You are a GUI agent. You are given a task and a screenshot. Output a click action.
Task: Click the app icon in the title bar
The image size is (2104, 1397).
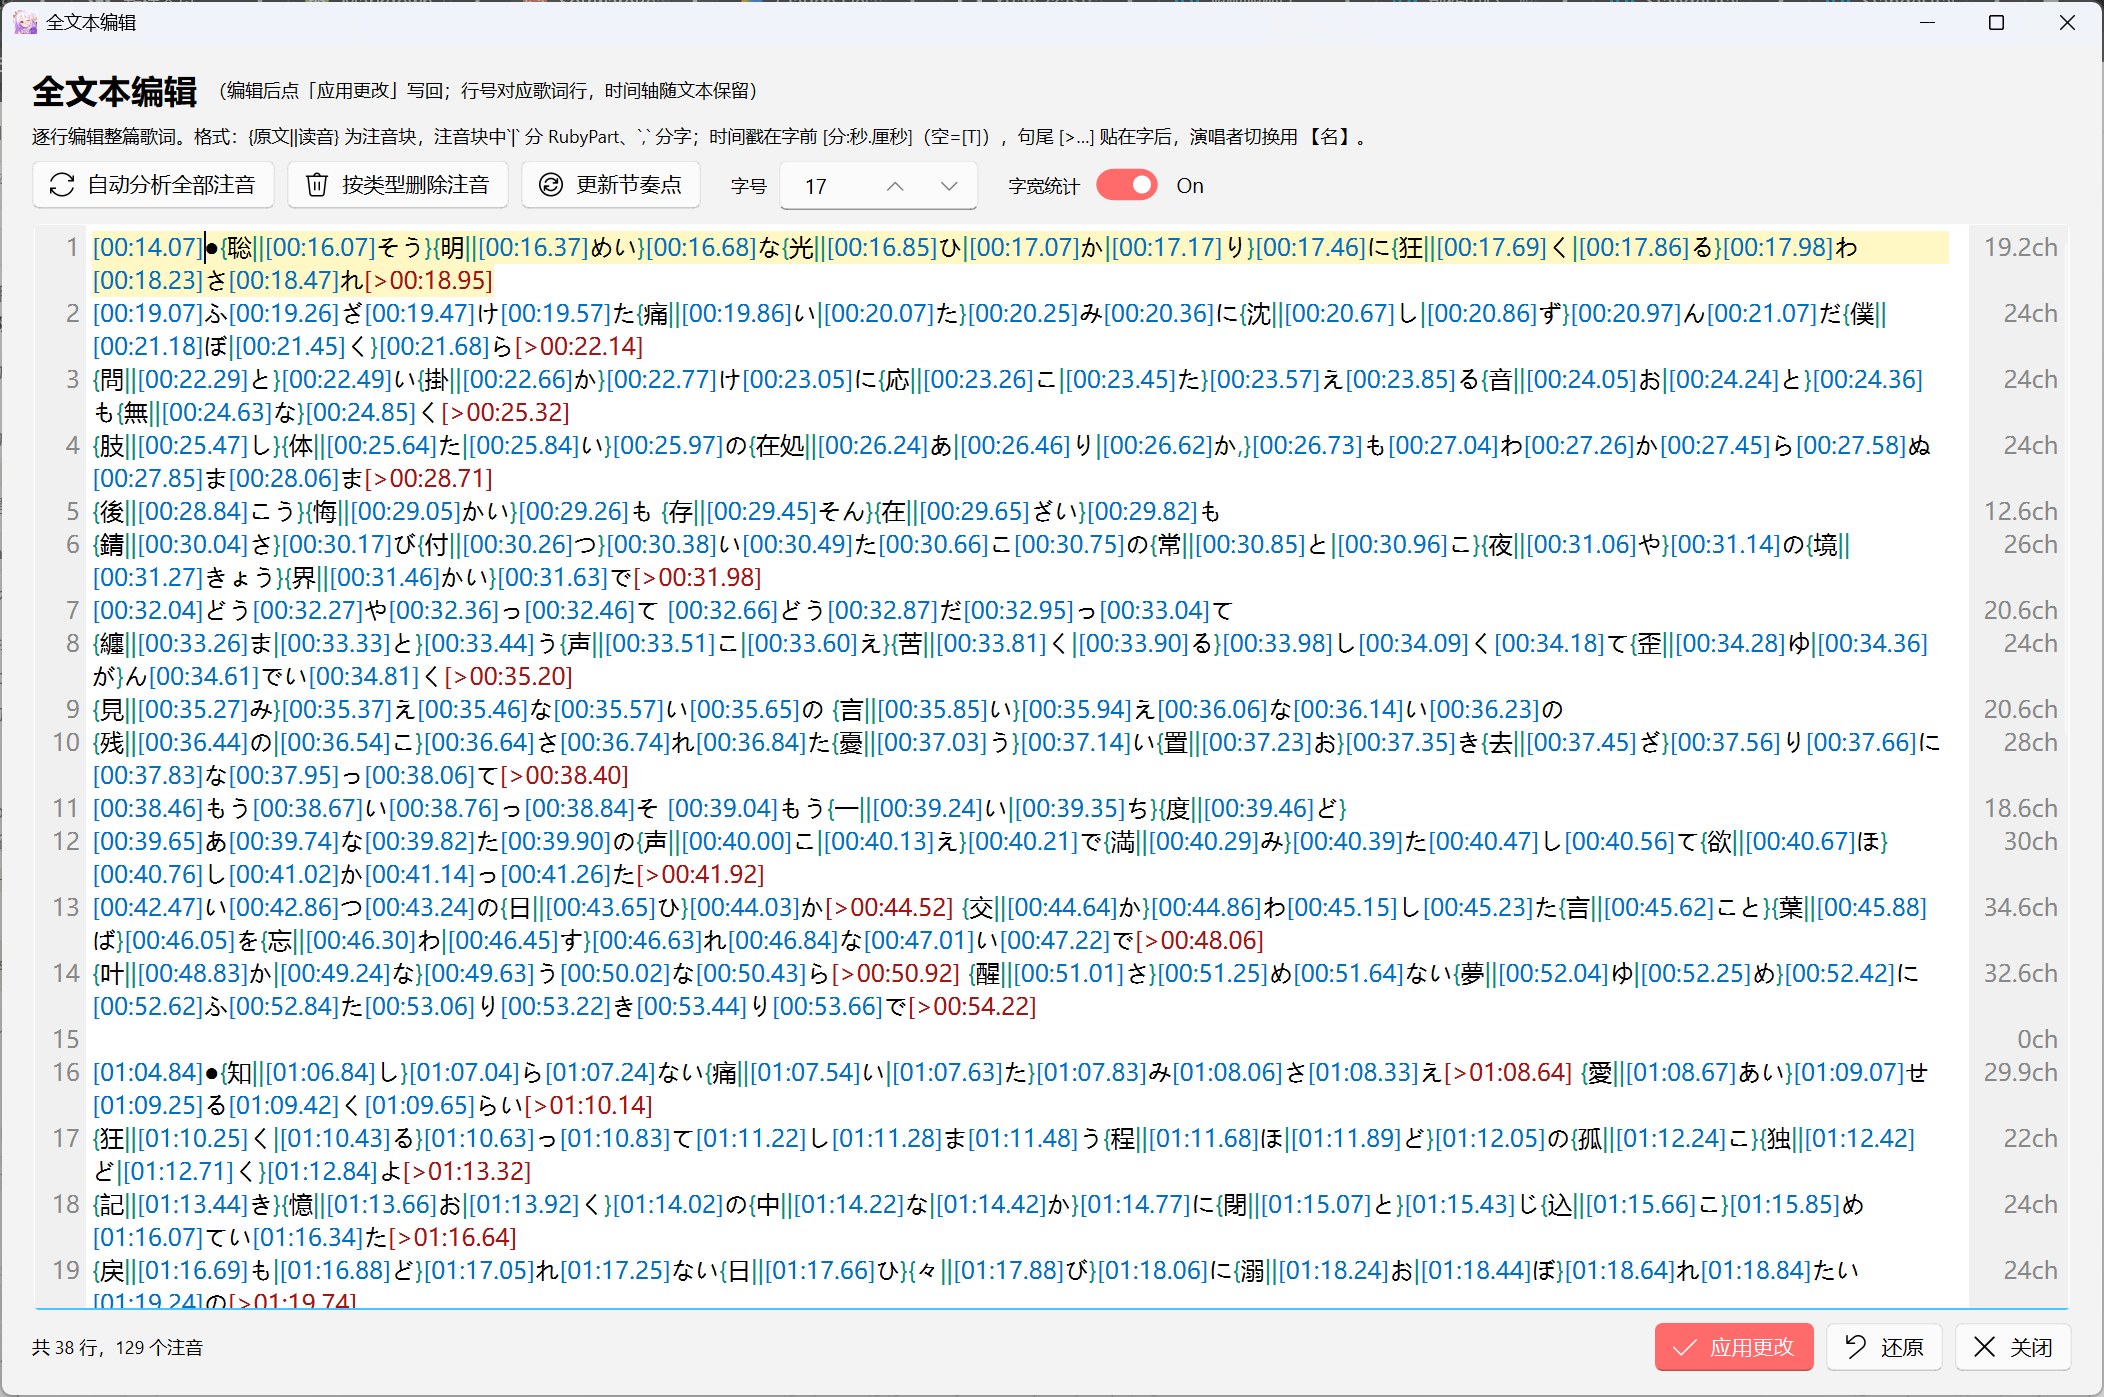coord(25,22)
